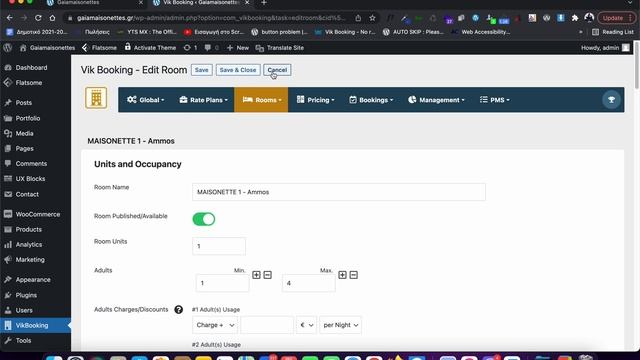Open Dashboard in WordPress sidebar
Image resolution: width=640 pixels, height=360 pixels.
click(31, 68)
